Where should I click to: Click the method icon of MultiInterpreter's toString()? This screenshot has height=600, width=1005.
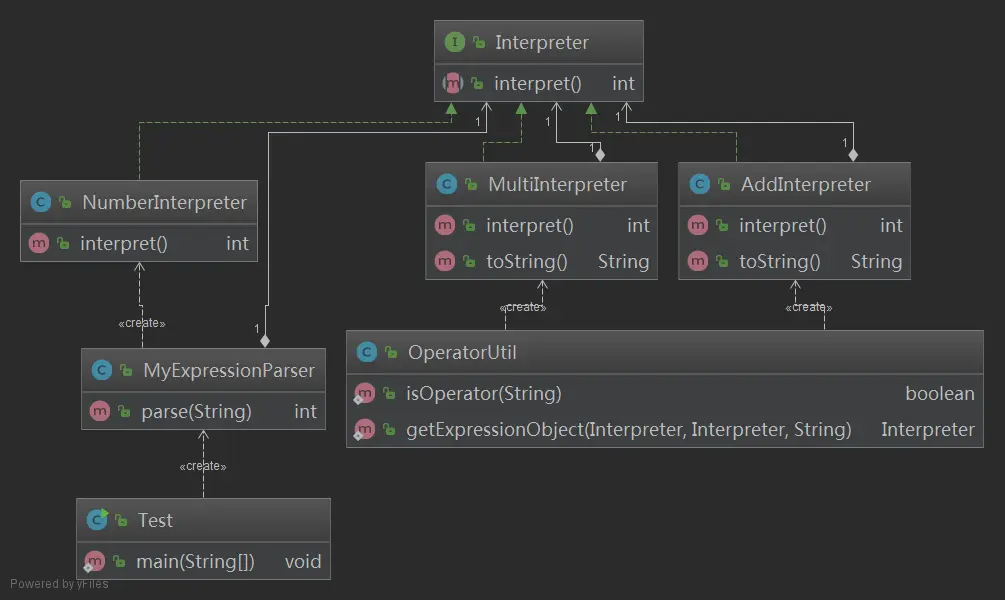445,262
